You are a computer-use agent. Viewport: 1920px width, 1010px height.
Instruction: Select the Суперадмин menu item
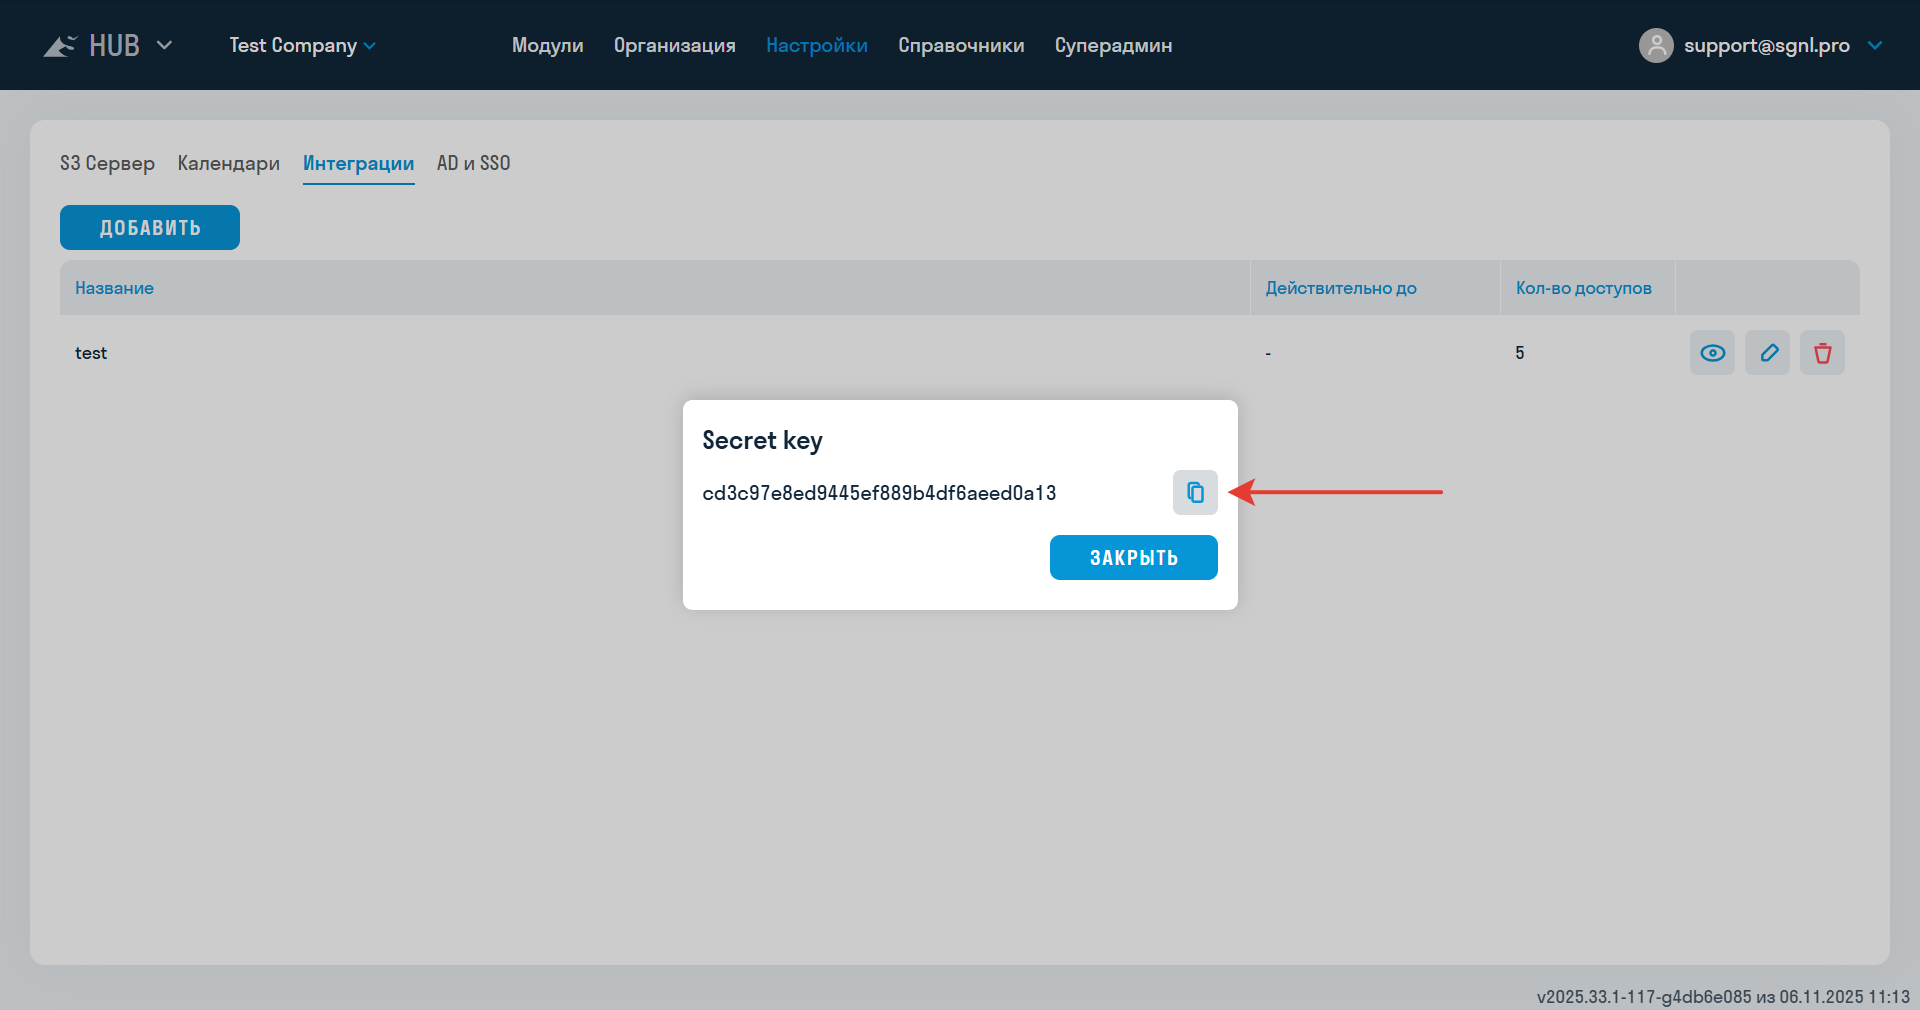[1113, 45]
